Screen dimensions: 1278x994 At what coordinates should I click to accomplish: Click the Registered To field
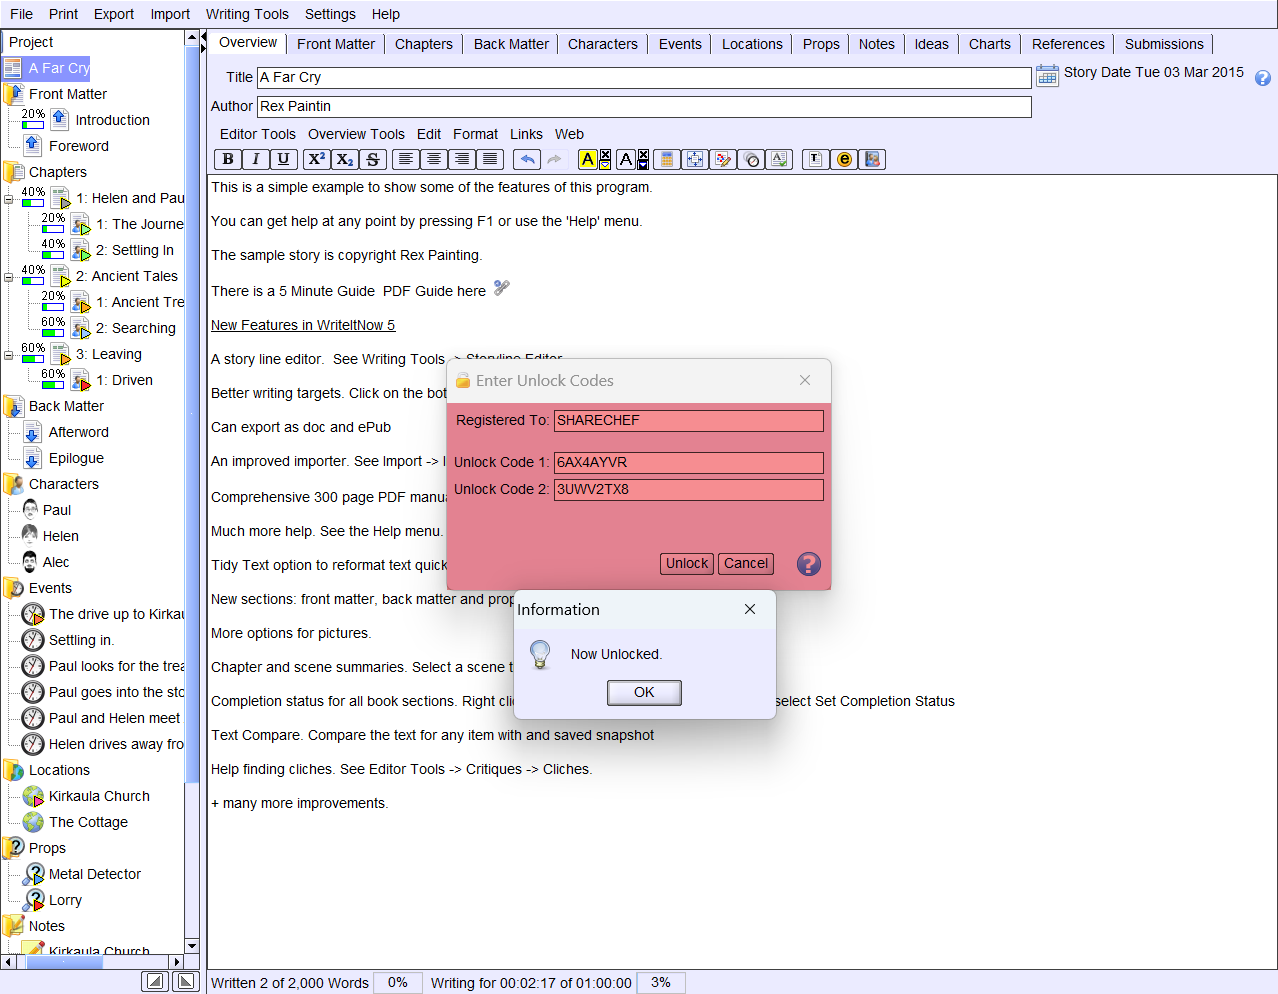689,420
